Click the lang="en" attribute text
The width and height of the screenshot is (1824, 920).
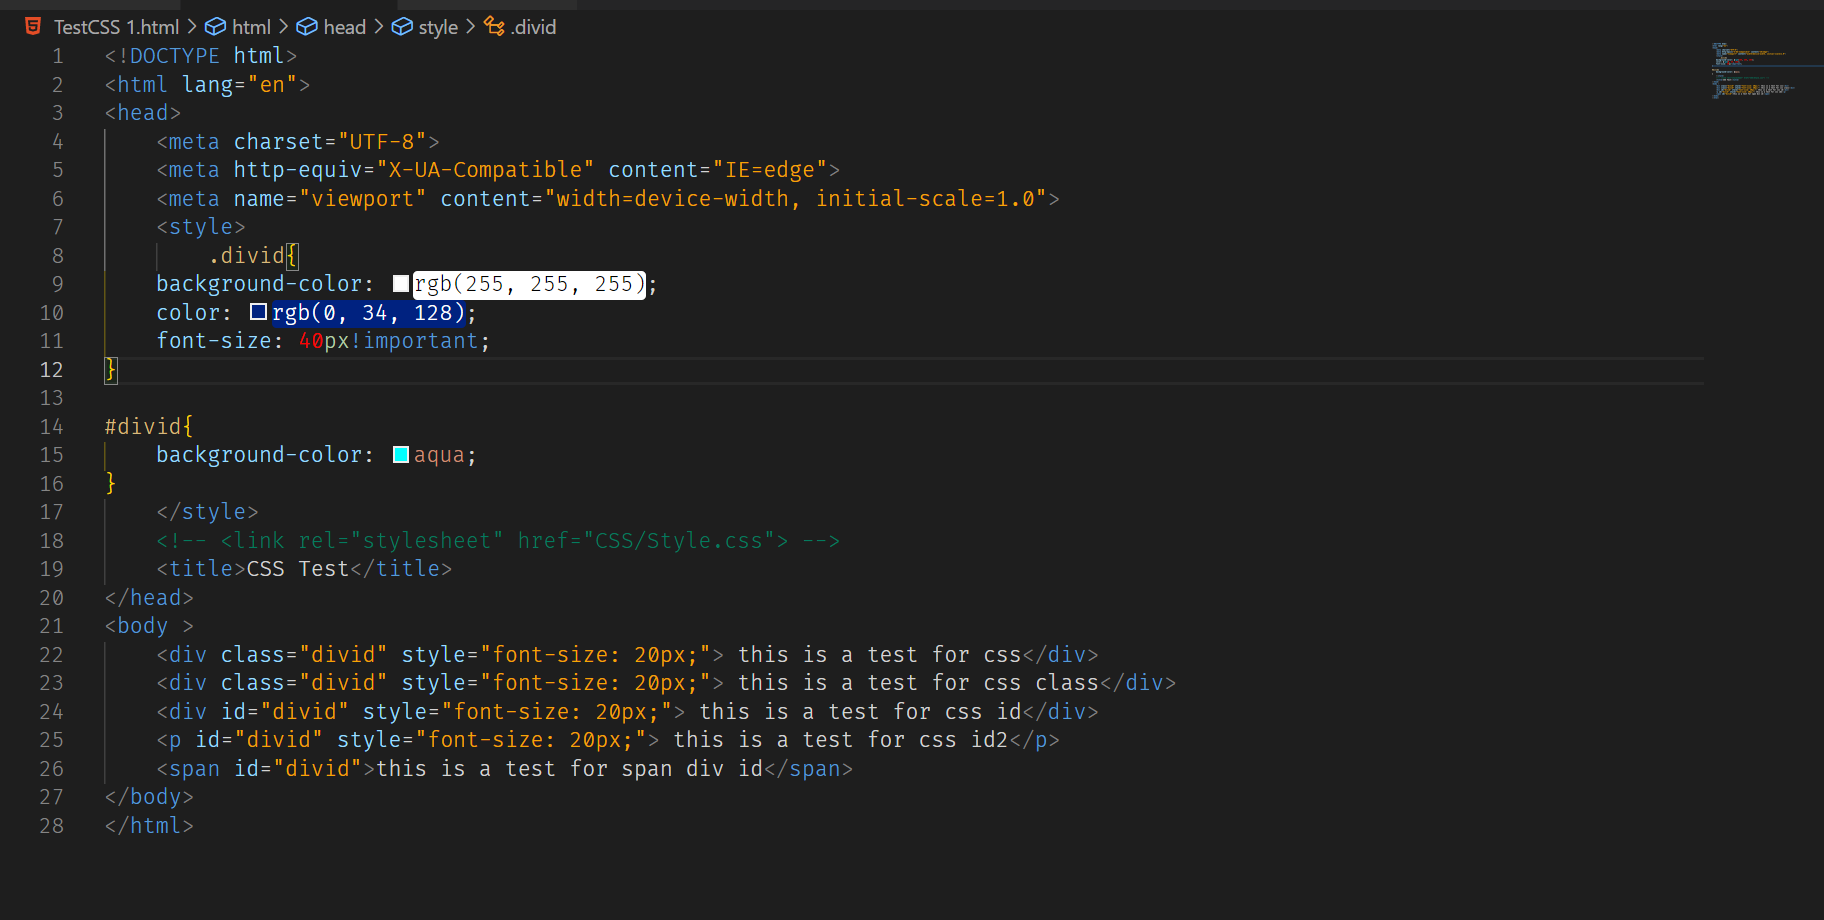click(240, 85)
